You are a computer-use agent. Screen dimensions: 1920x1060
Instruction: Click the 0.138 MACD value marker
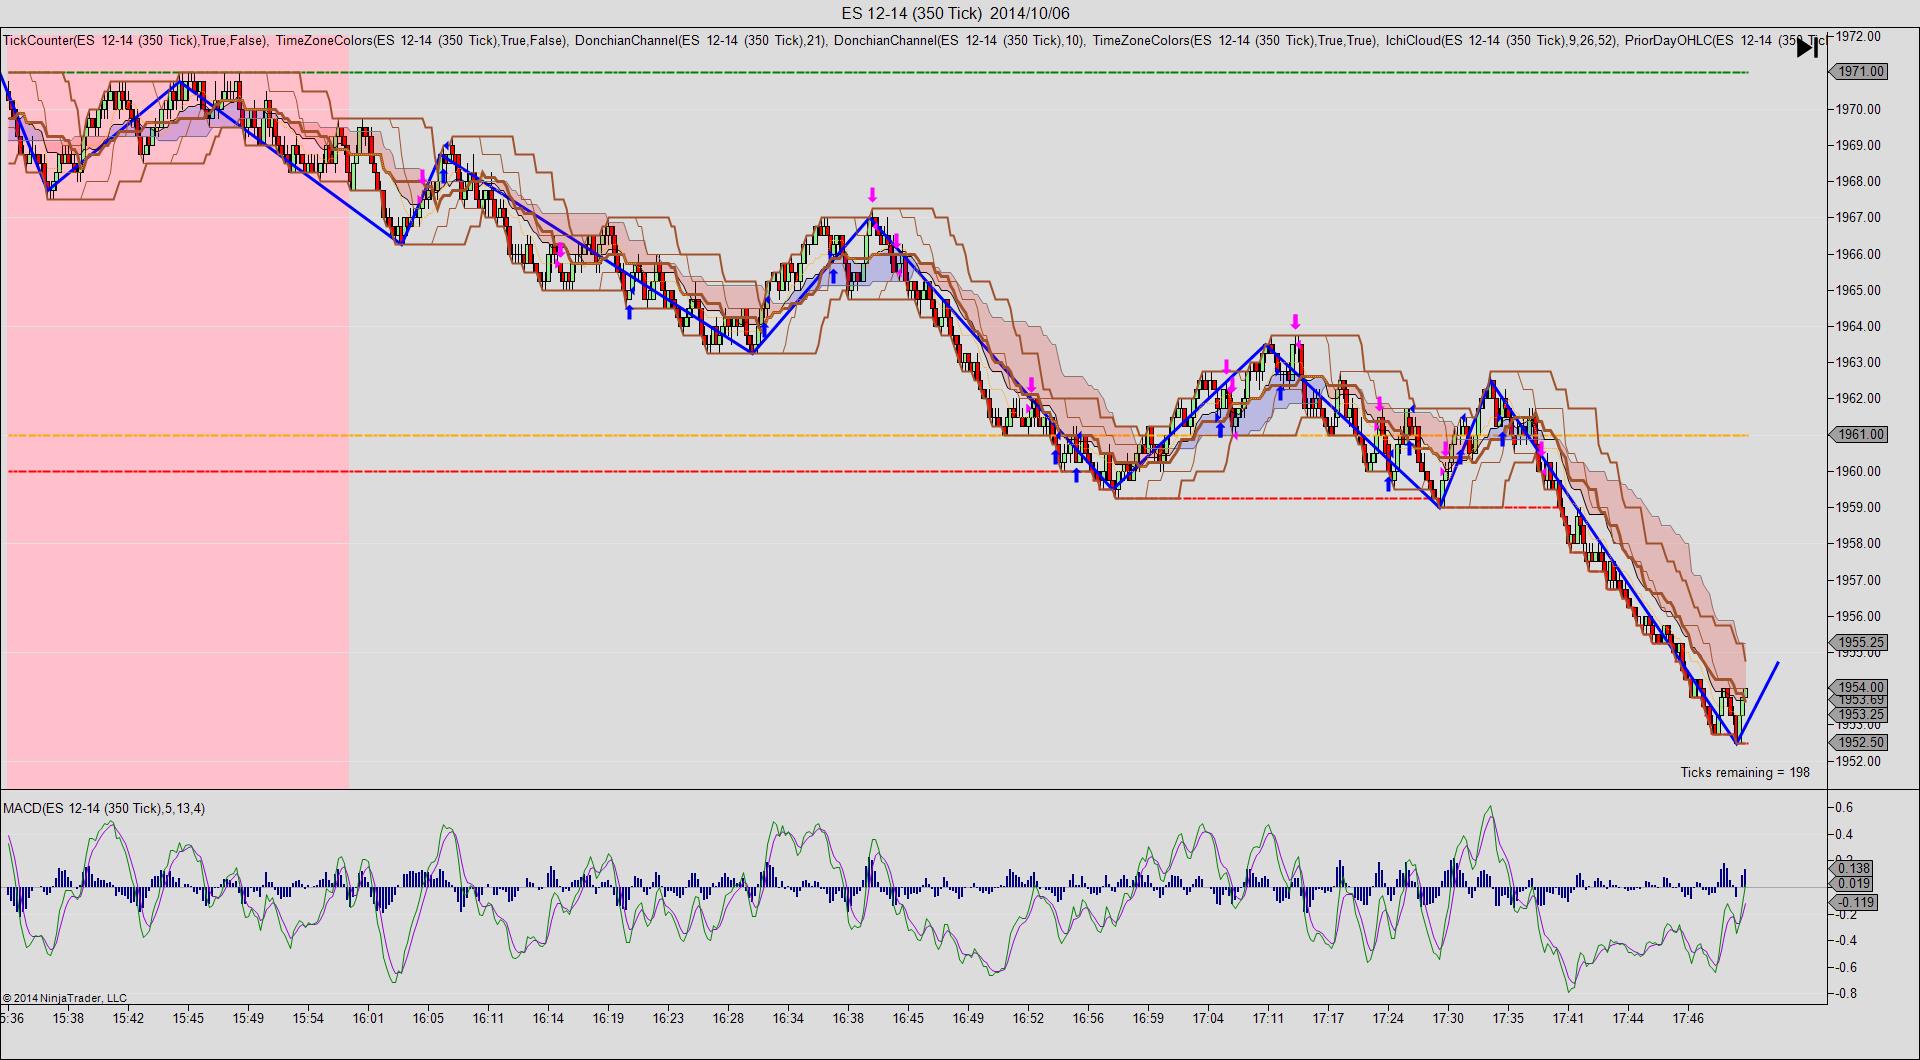(1853, 869)
